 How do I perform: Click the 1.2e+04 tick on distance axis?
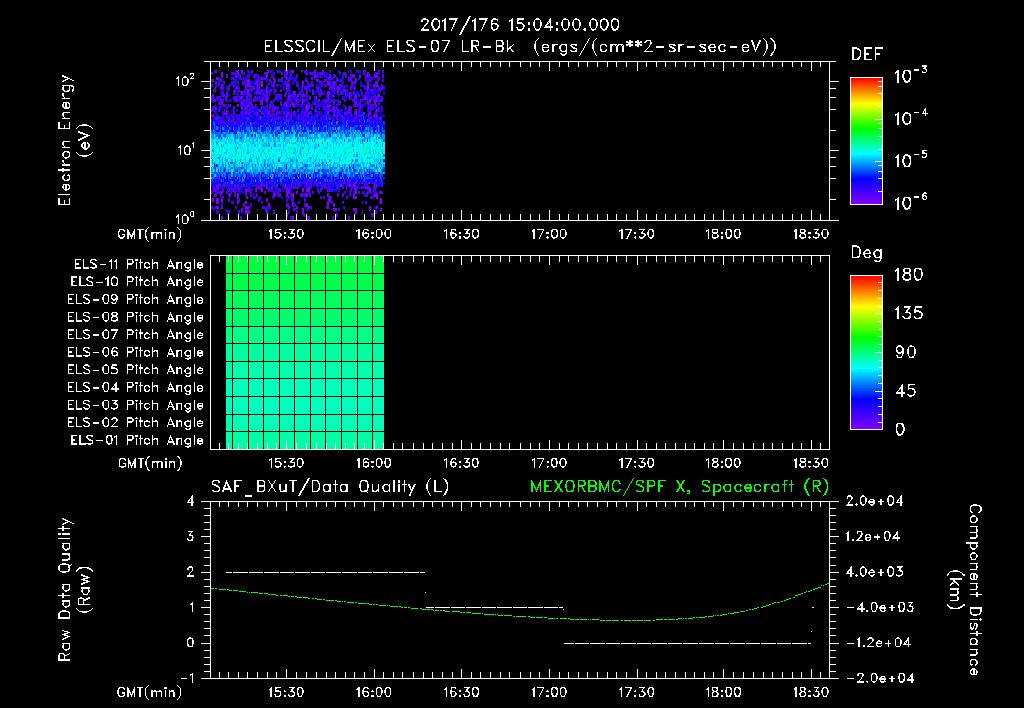[x=874, y=536]
